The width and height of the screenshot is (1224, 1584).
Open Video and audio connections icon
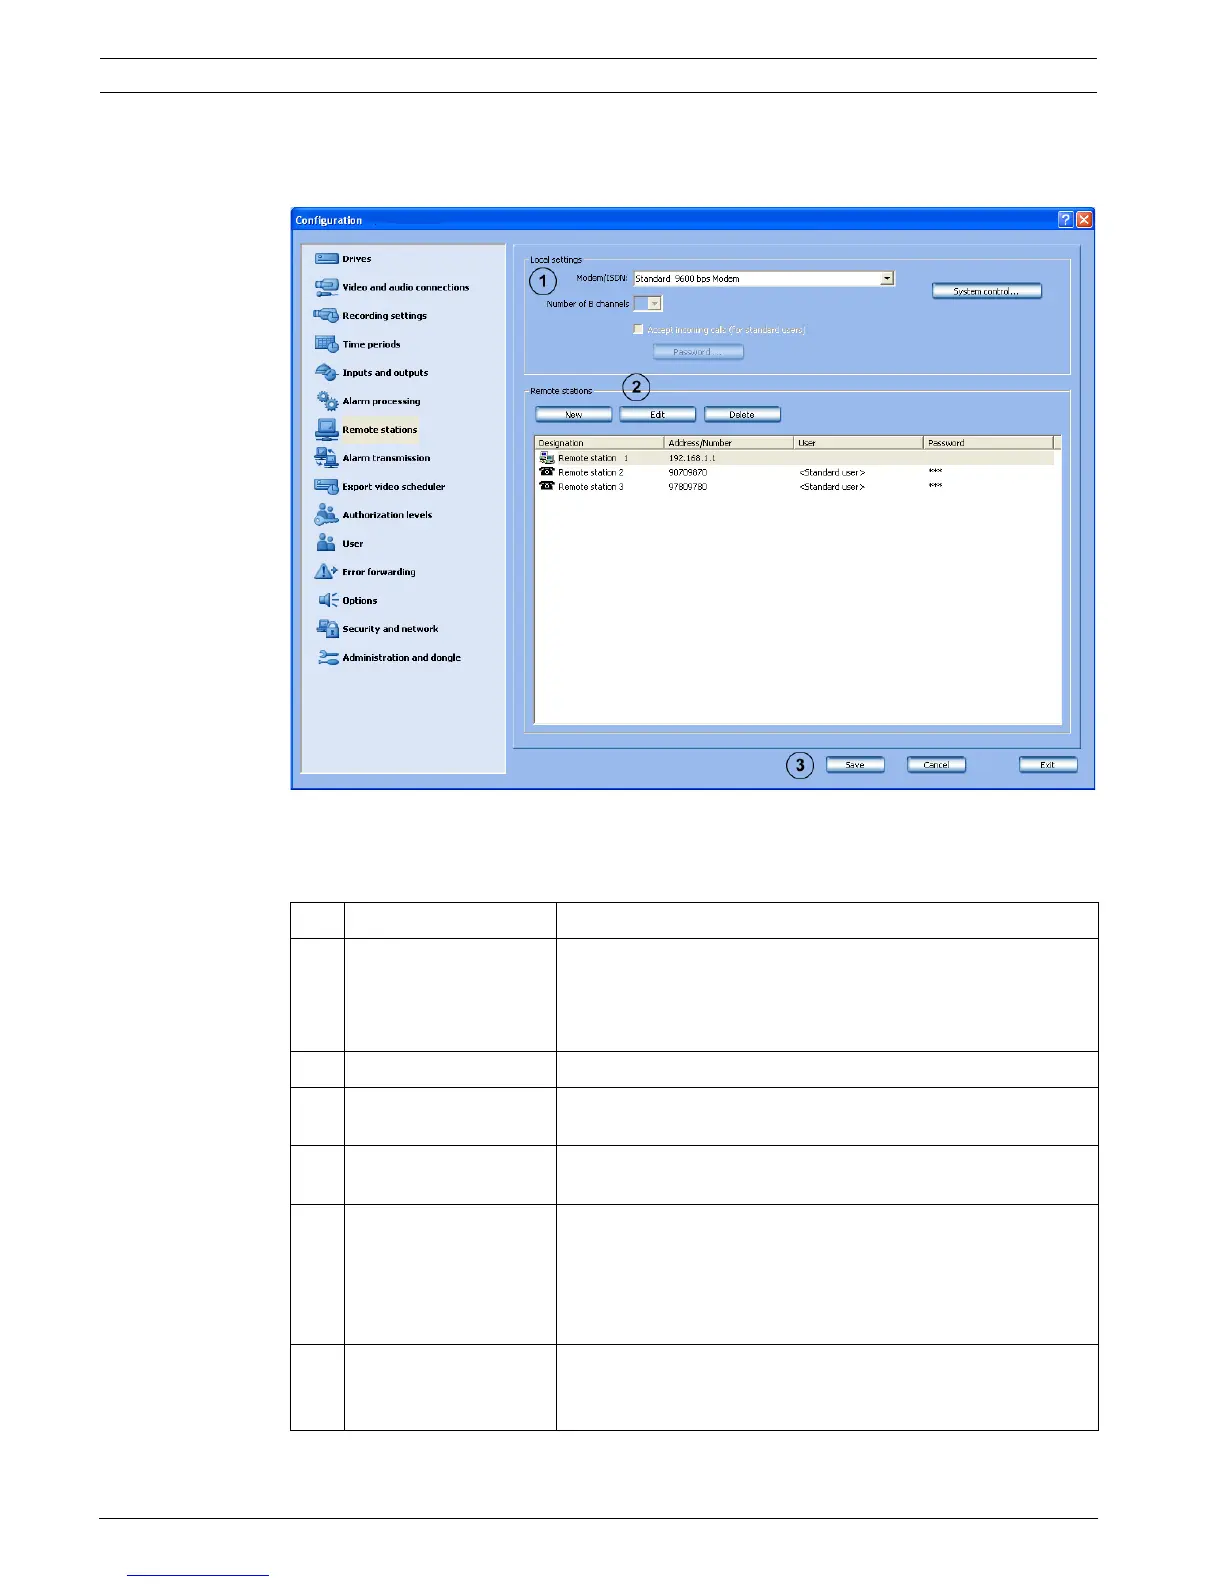click(x=327, y=287)
